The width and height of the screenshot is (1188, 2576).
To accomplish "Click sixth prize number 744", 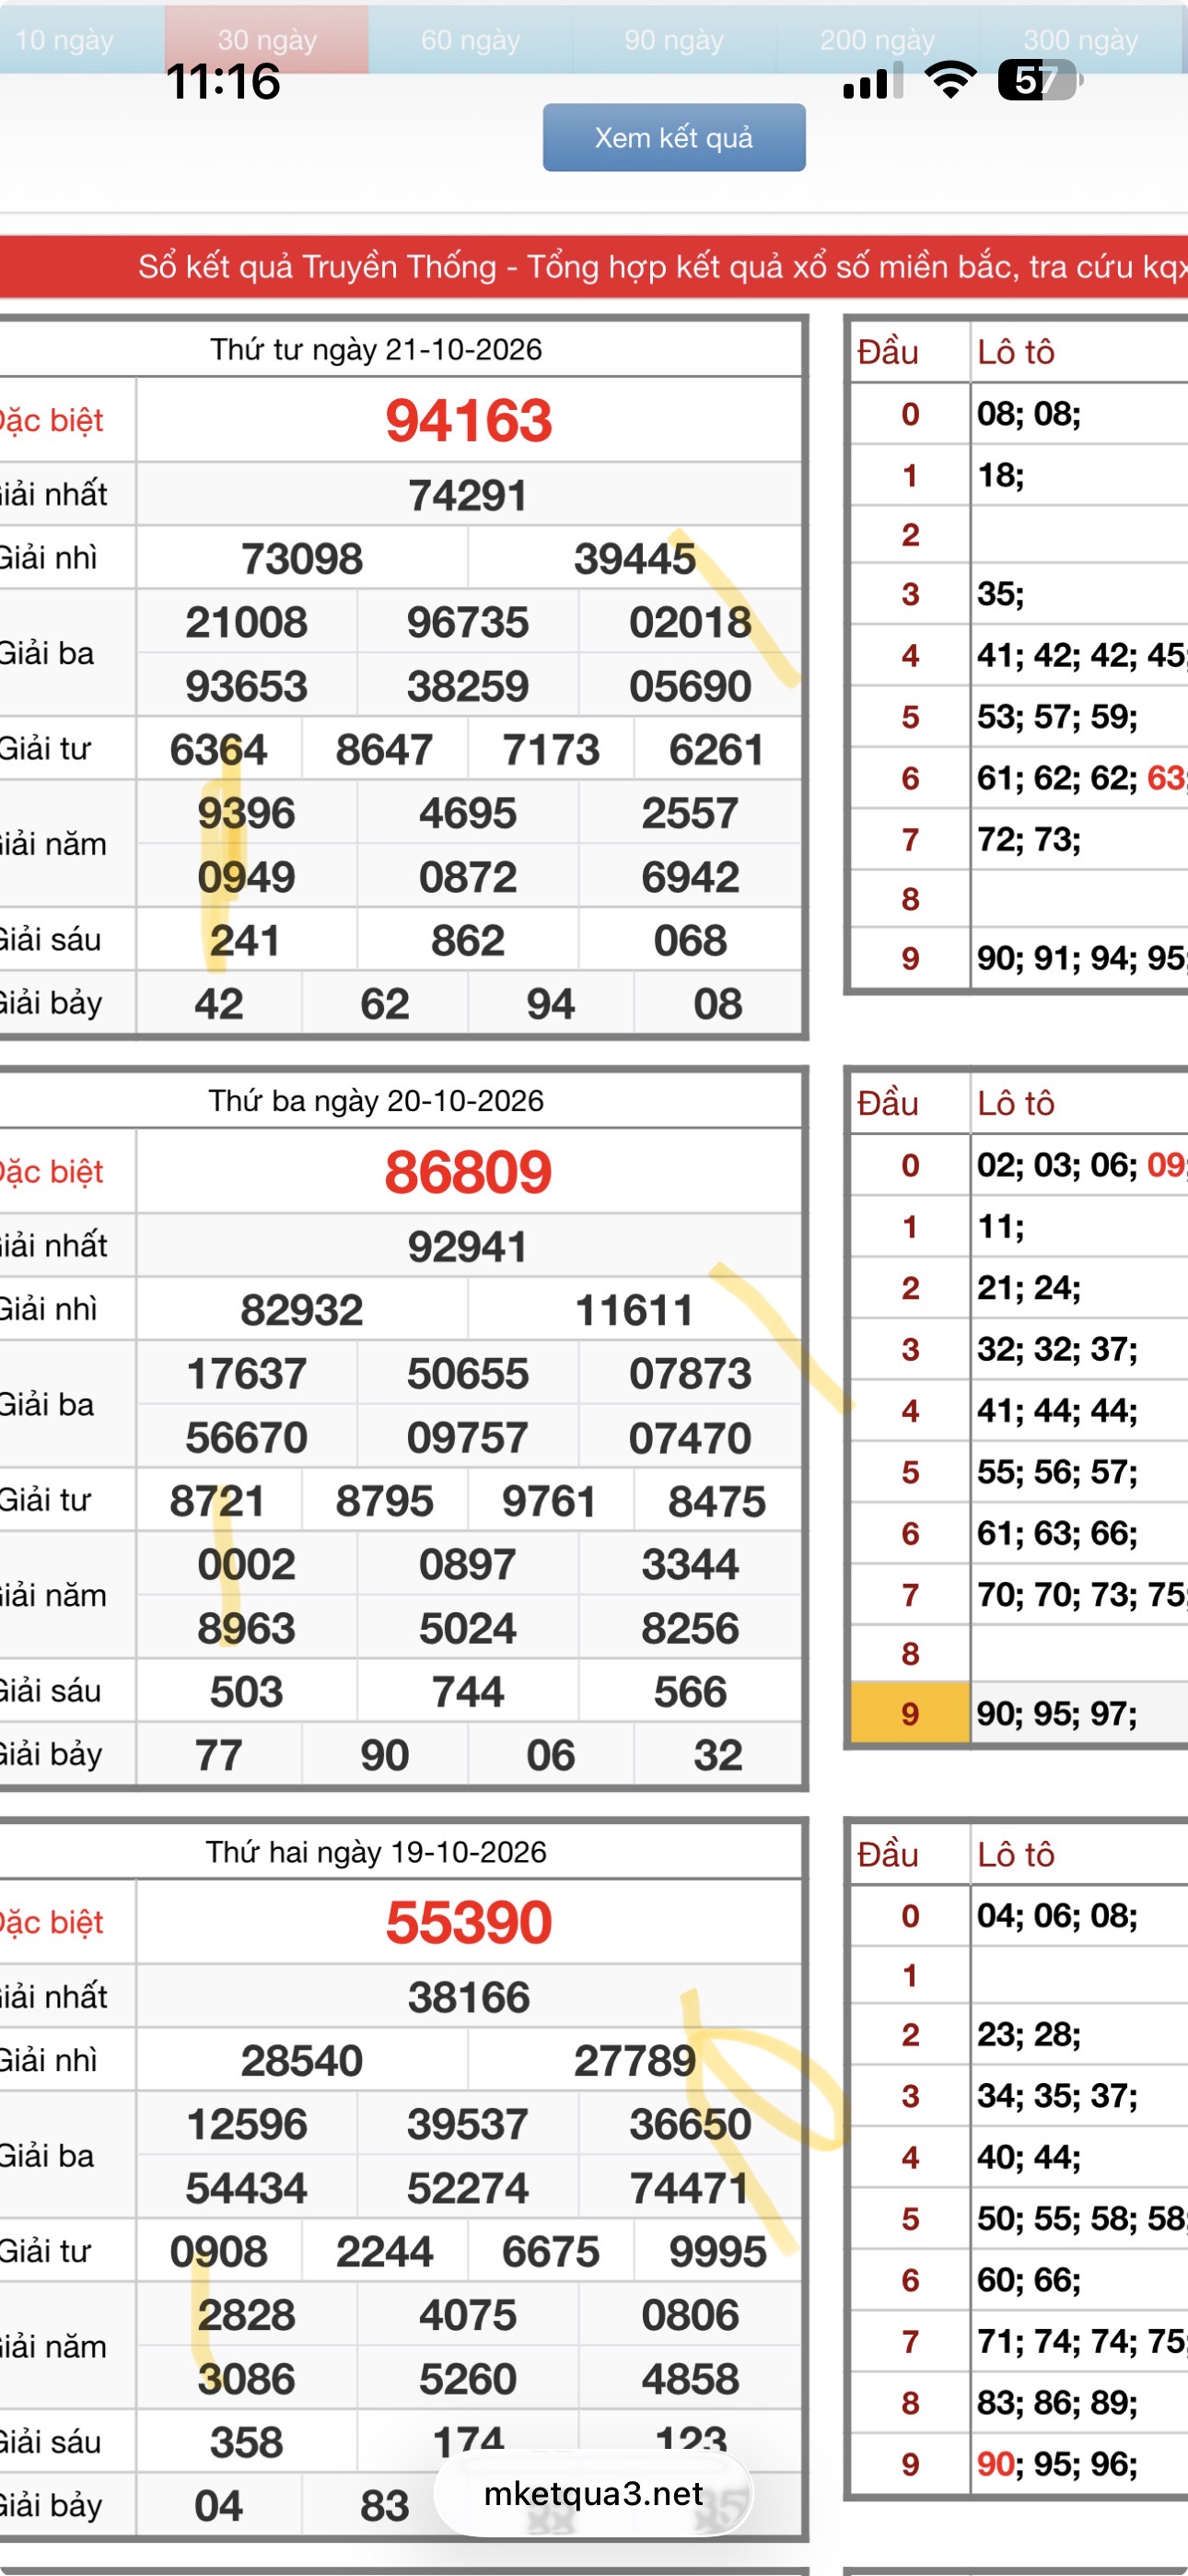I will click(468, 1692).
